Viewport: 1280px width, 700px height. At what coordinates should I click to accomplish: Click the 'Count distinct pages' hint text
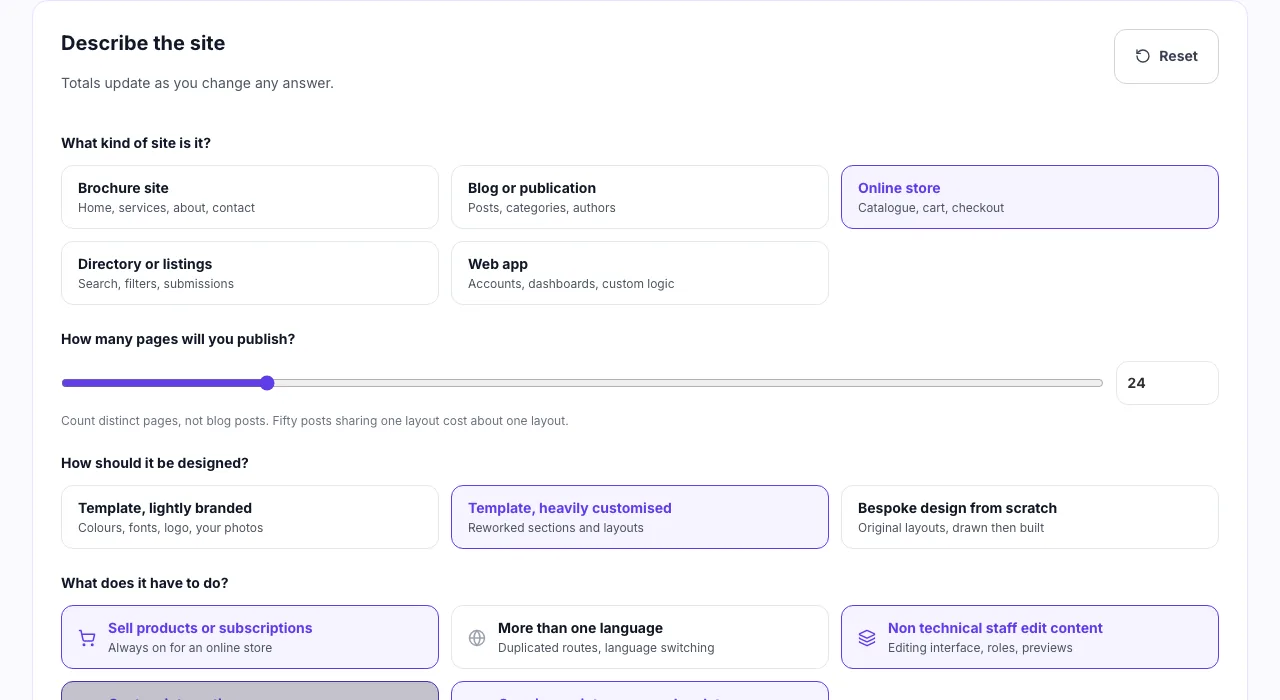click(314, 421)
